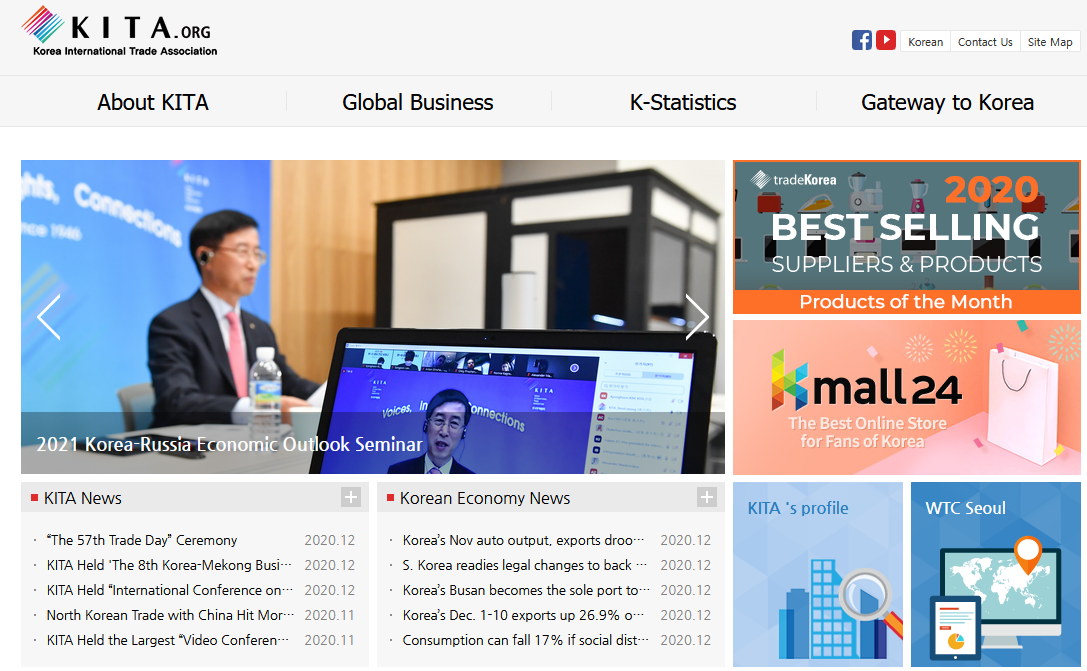Expand Korean Economy News with plus icon

tap(706, 497)
